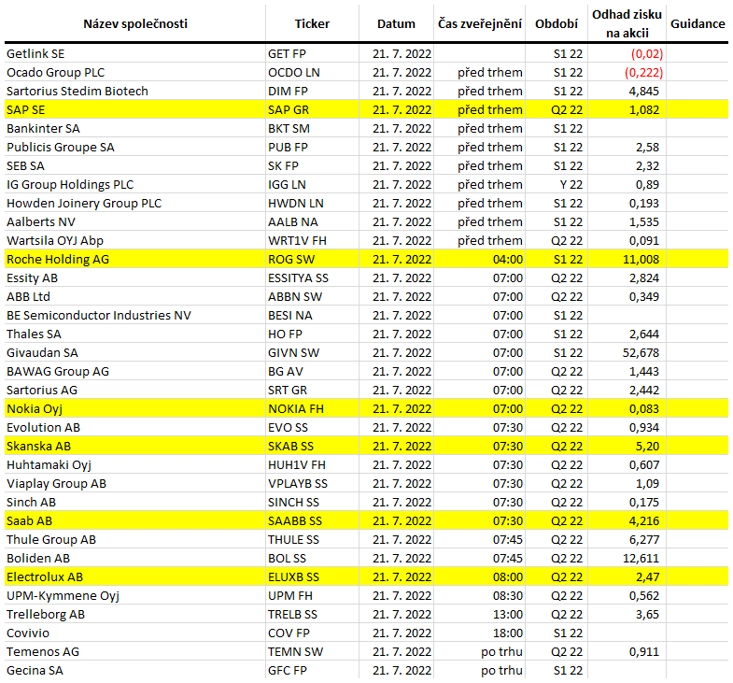
Task: Click the estimate value '12,611'
Action: pos(640,559)
